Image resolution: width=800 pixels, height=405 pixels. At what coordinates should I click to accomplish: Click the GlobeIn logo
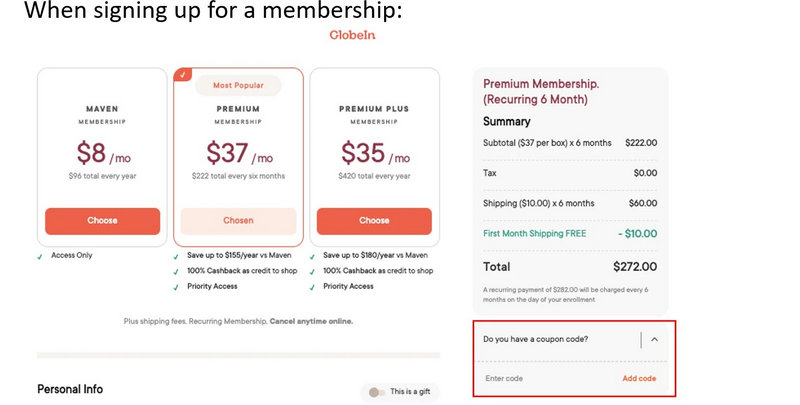(x=352, y=35)
